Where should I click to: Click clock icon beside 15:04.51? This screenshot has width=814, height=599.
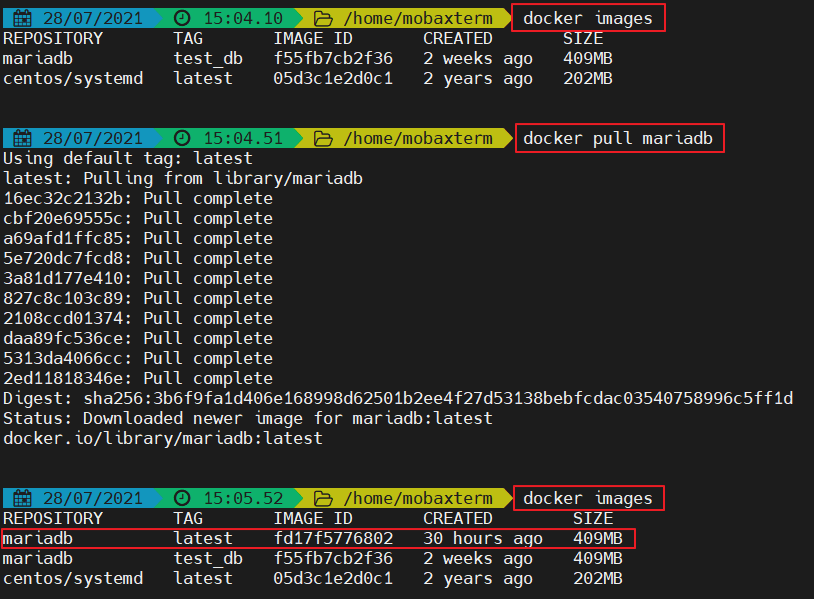click(x=182, y=138)
